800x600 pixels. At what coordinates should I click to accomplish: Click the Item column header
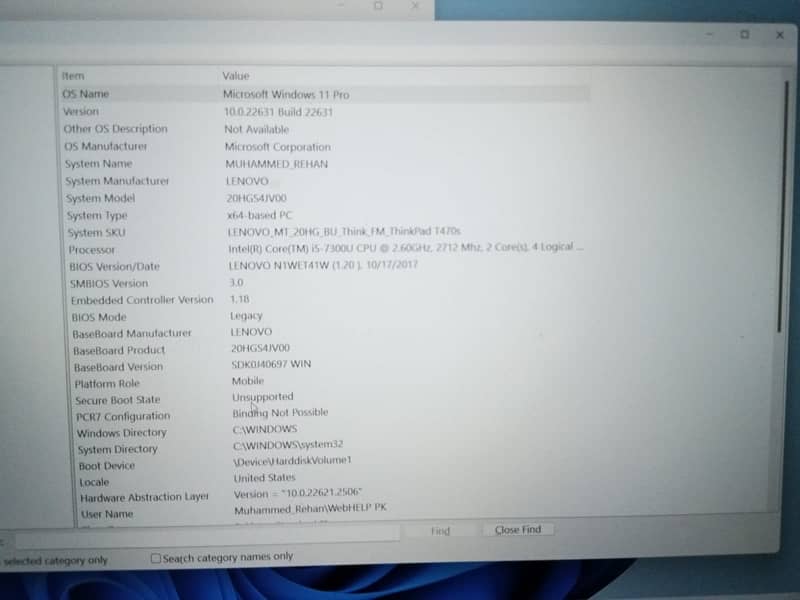pos(73,76)
